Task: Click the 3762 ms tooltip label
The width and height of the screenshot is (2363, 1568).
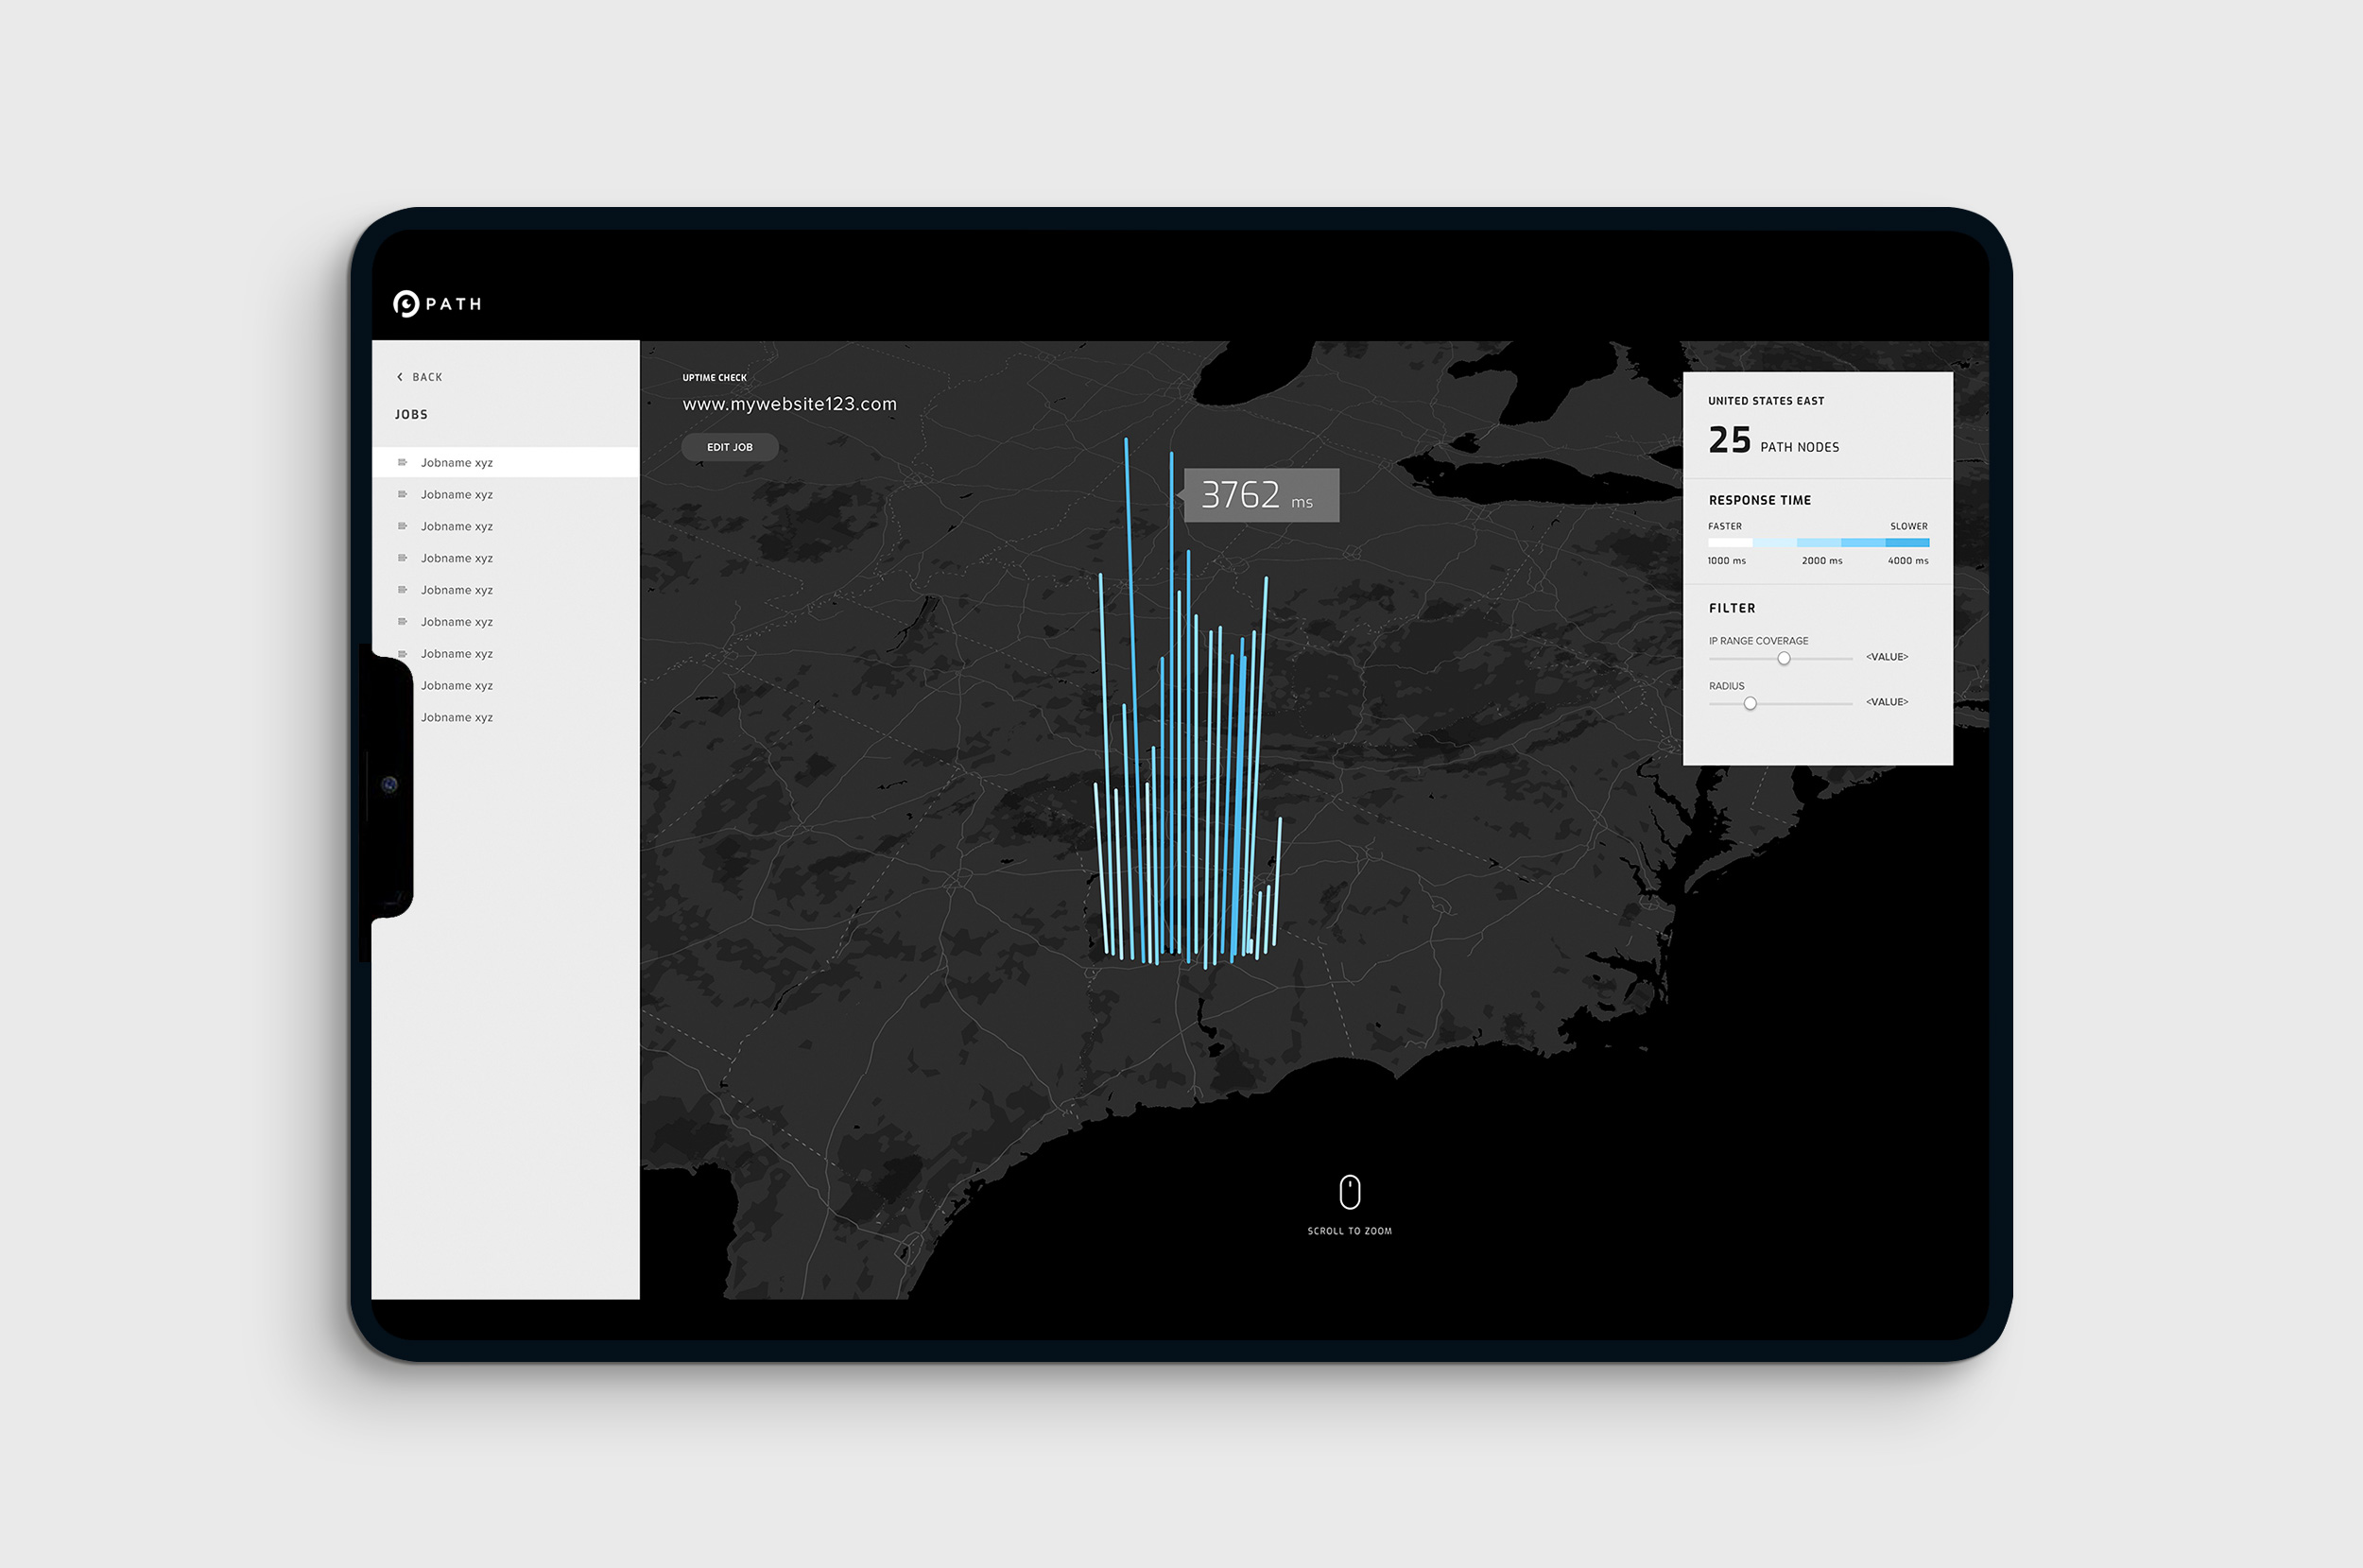Action: (x=1260, y=495)
